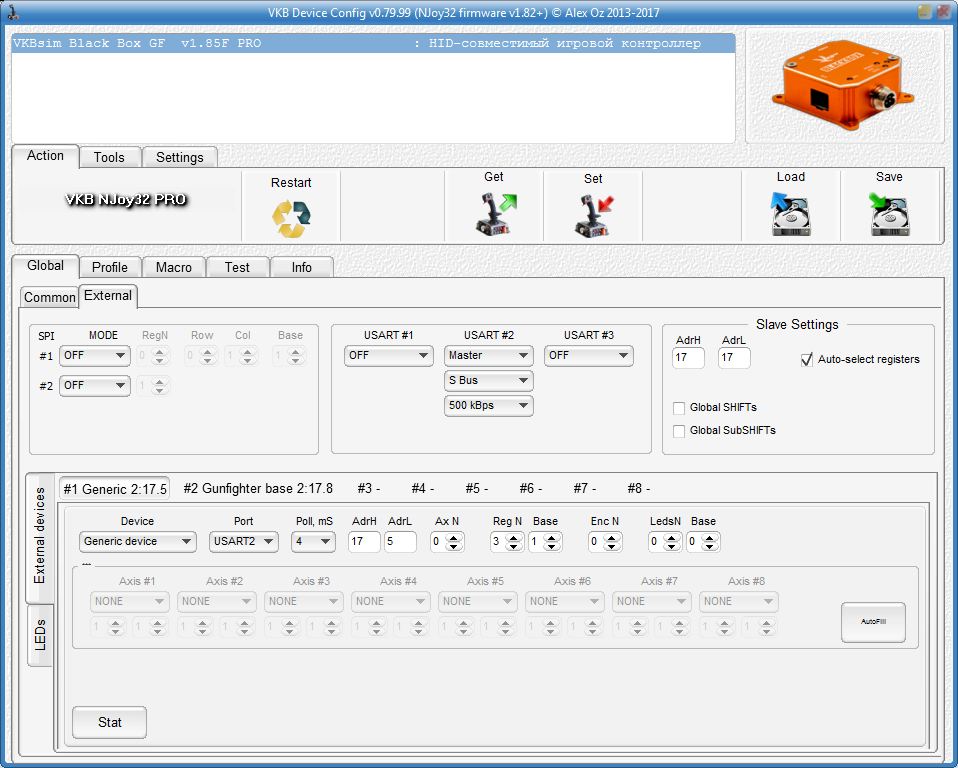Image resolution: width=958 pixels, height=768 pixels.
Task: Switch to the Info tab
Action: pos(302,267)
